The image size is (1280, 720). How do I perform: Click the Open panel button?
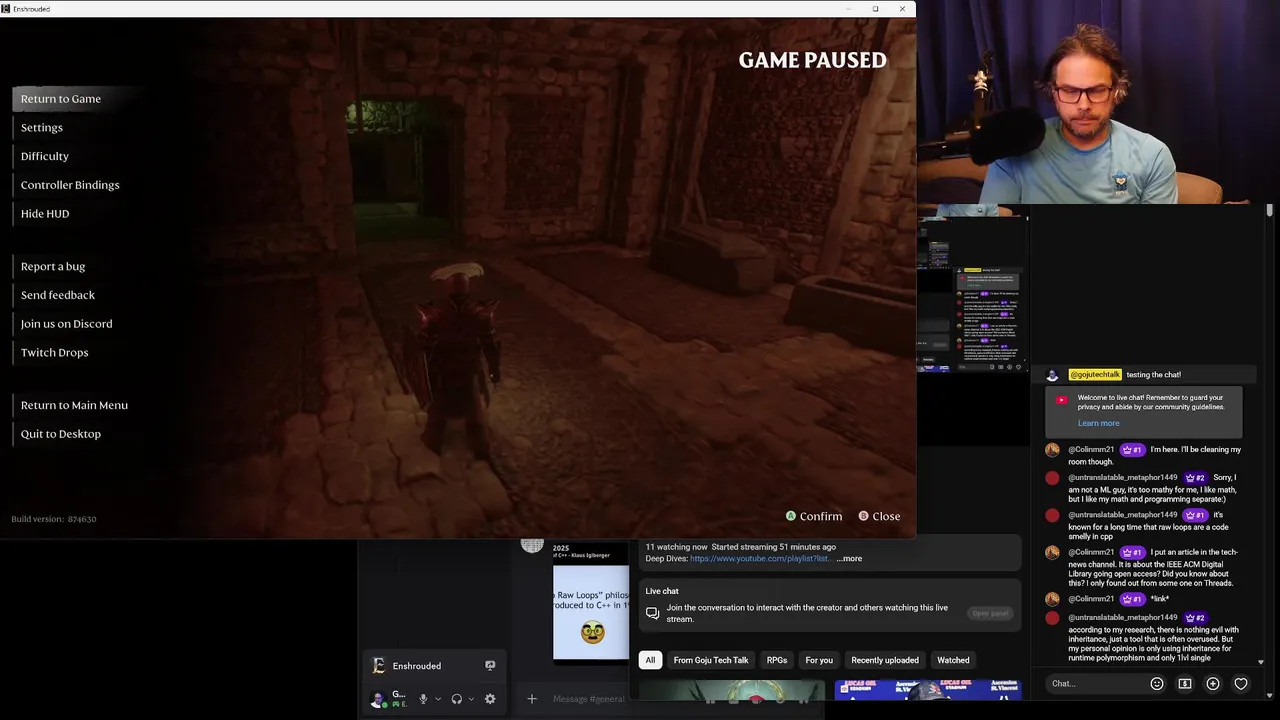tap(990, 613)
